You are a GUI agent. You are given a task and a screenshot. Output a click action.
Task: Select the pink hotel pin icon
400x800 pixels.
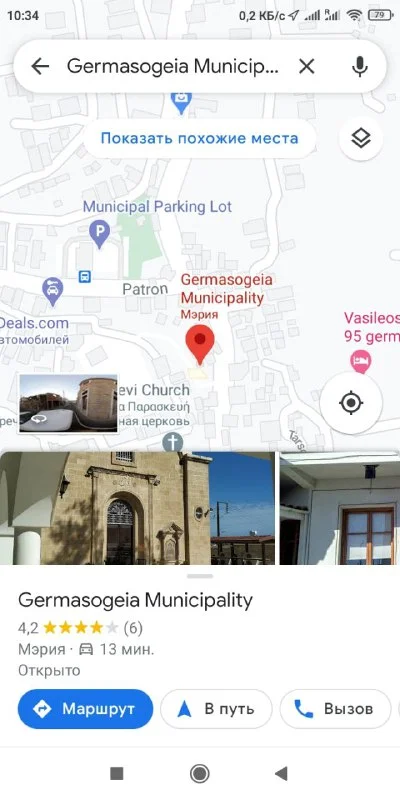(x=361, y=361)
